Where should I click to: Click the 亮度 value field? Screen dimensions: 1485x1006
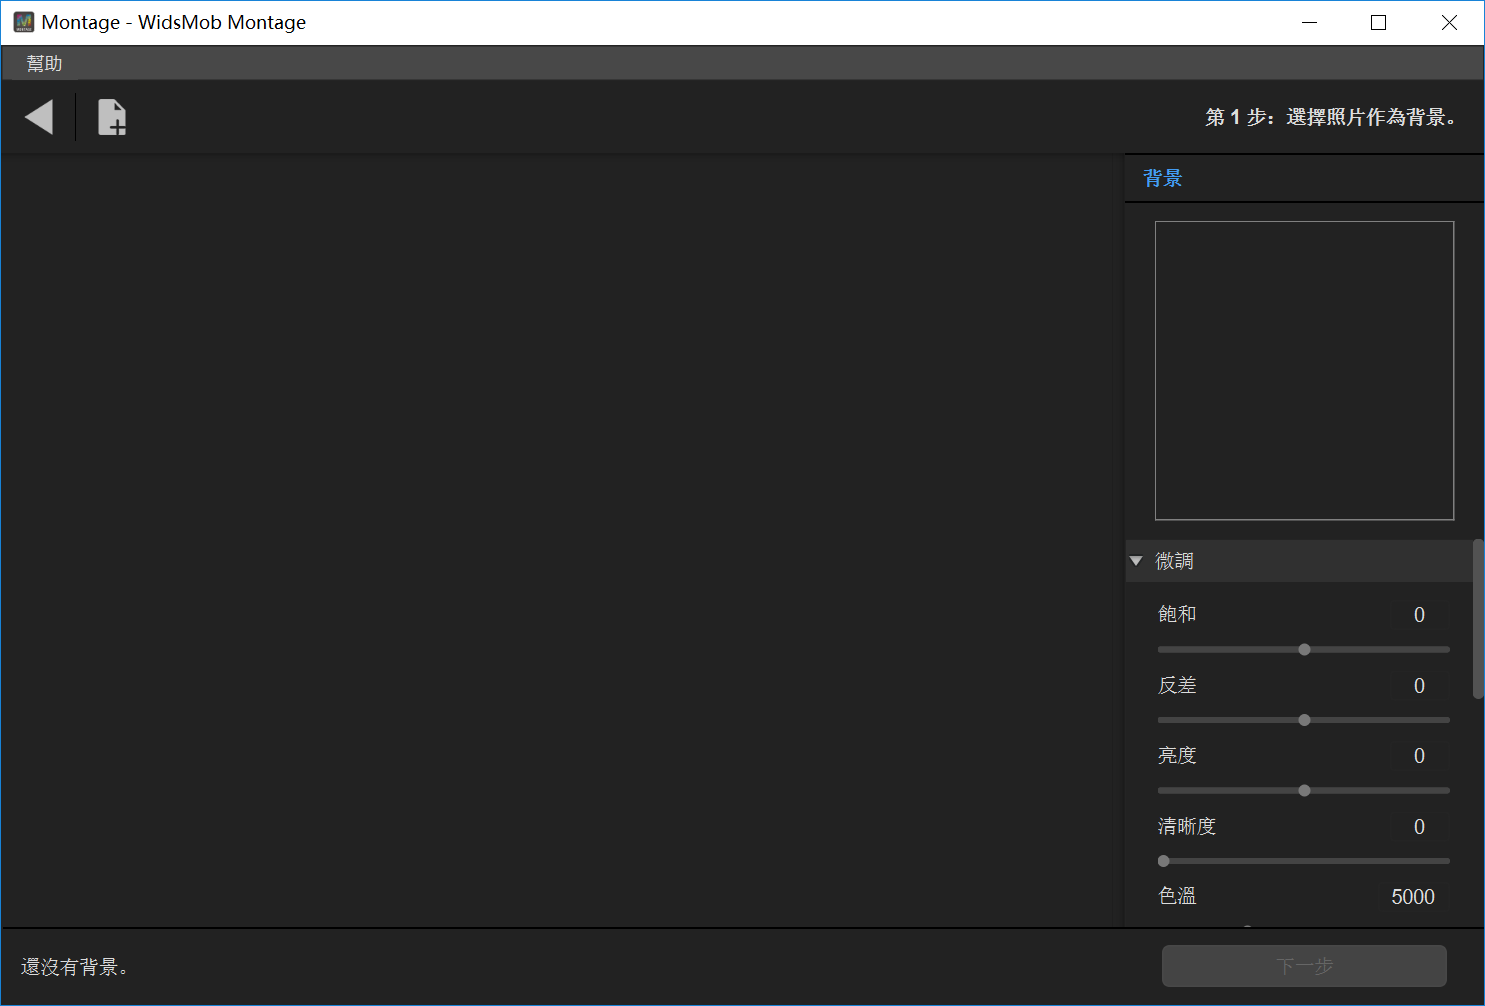pyautogui.click(x=1419, y=756)
